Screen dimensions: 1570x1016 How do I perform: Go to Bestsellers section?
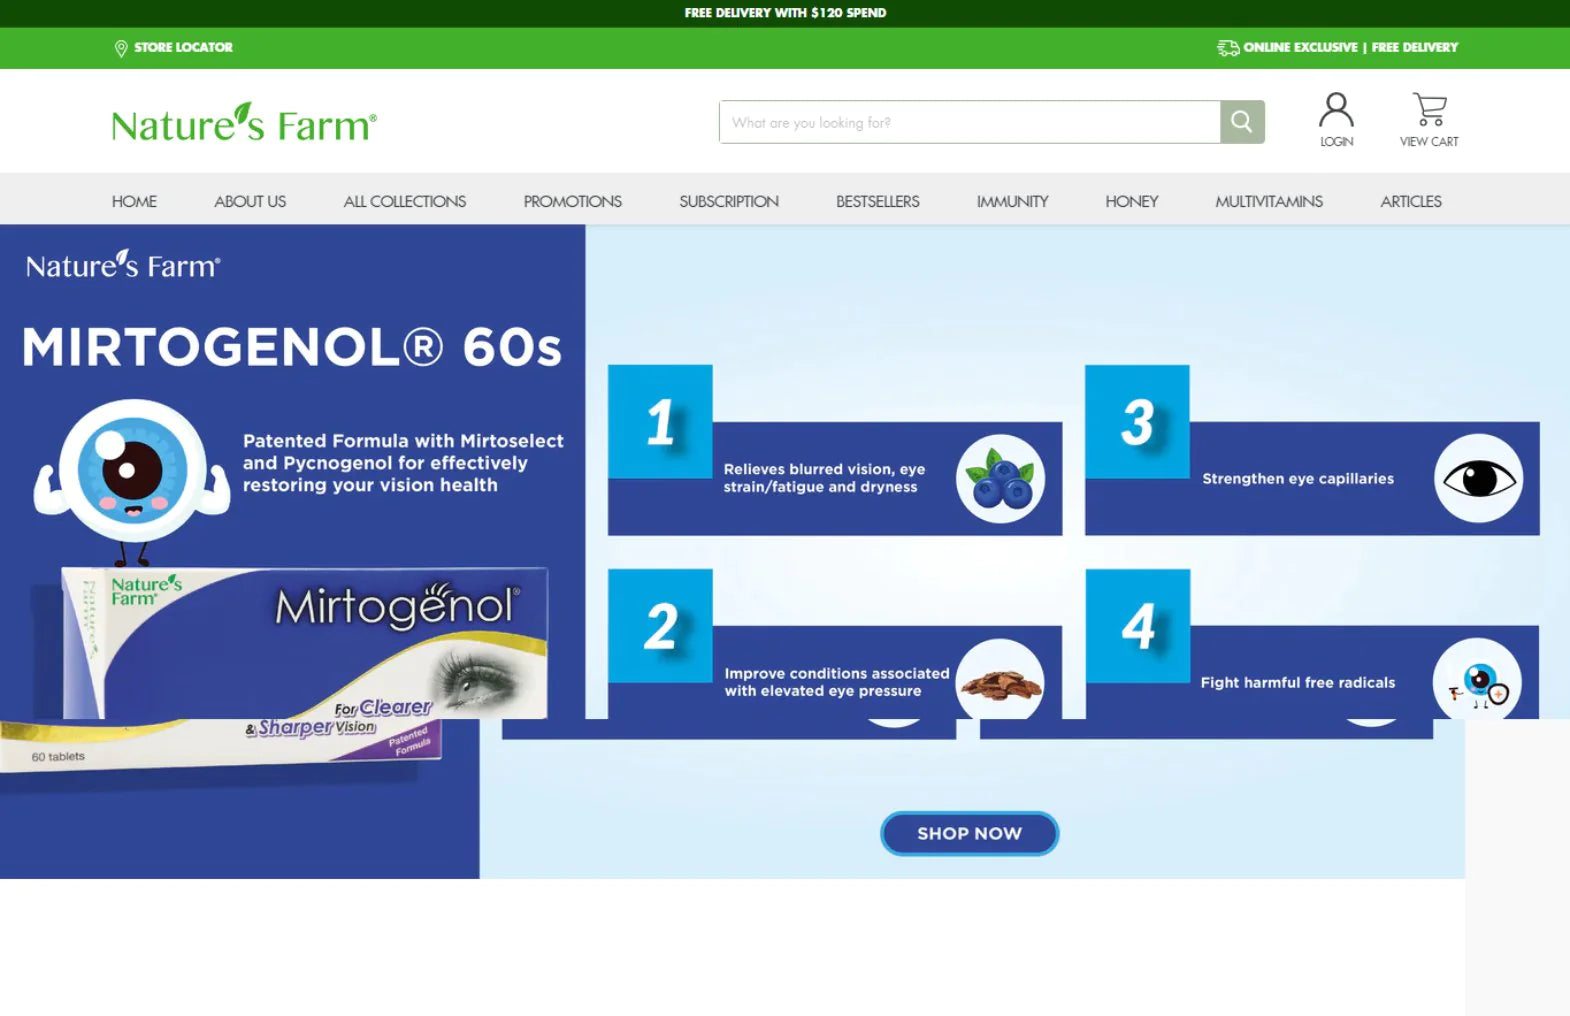(x=878, y=201)
